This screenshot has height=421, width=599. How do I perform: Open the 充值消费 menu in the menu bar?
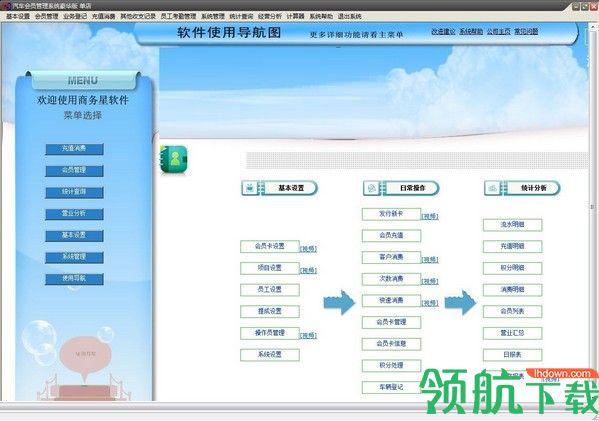pos(104,16)
